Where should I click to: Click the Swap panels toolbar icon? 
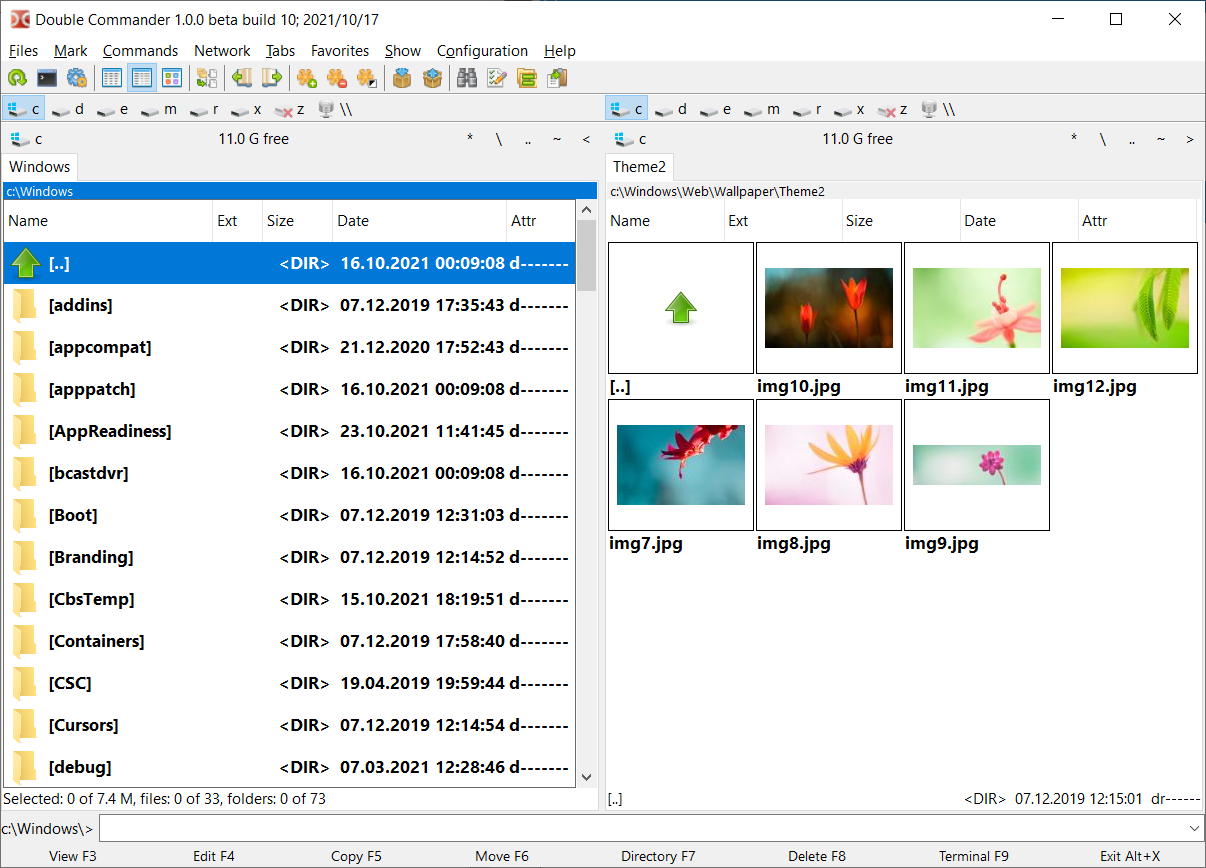point(207,78)
